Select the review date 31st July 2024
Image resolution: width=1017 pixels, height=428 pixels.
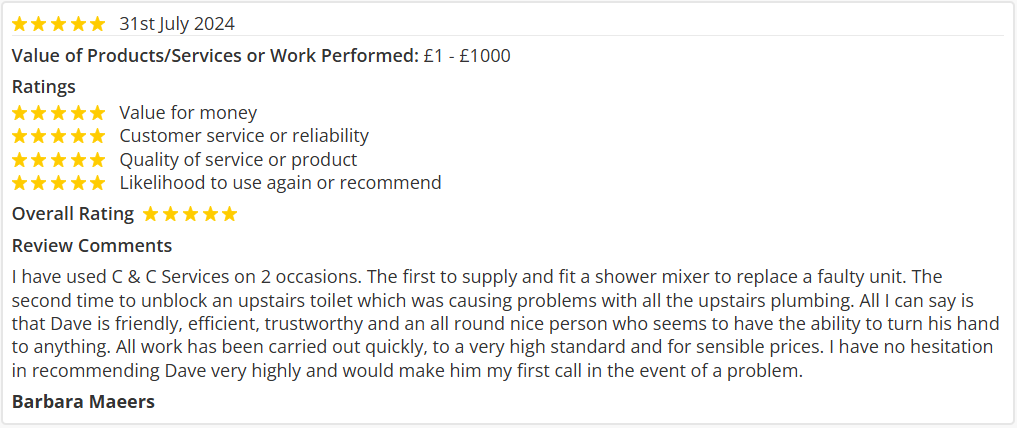(x=177, y=23)
